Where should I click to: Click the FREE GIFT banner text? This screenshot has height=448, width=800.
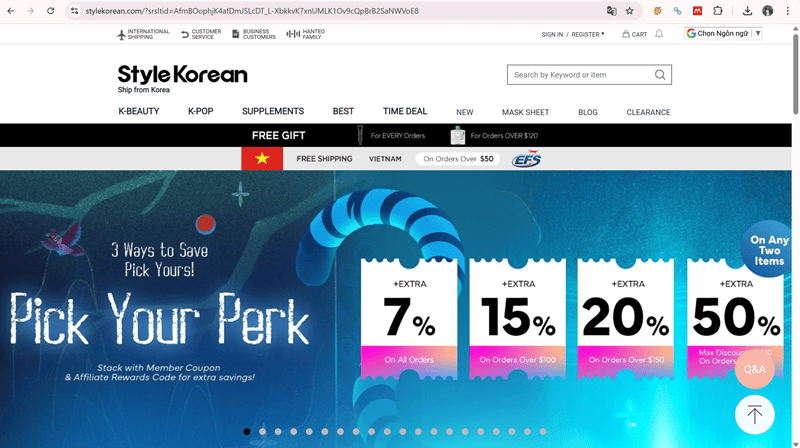pos(279,136)
